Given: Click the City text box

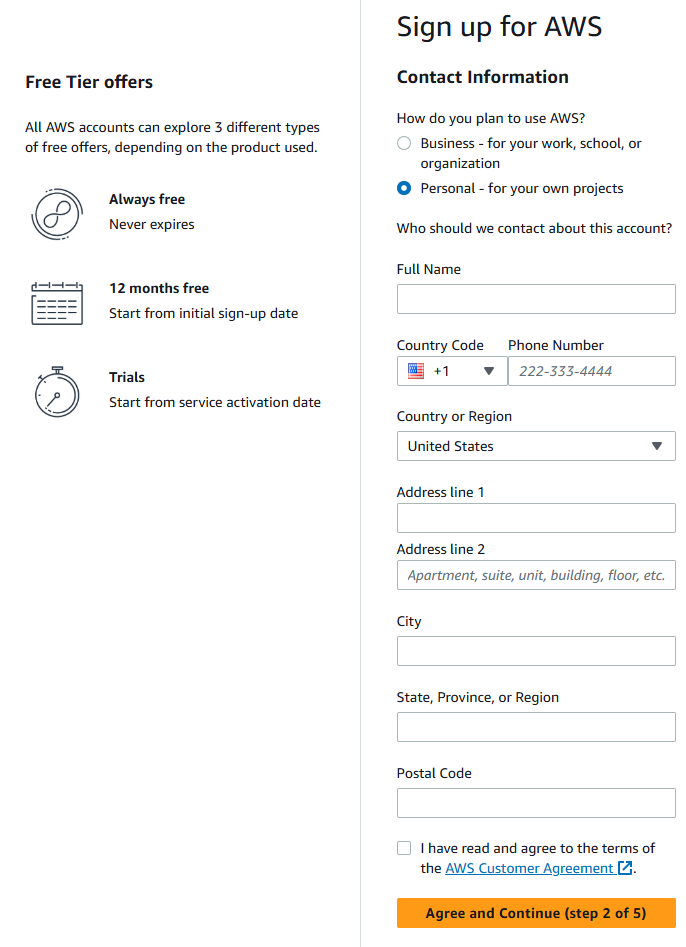Looking at the screenshot, I should pyautogui.click(x=536, y=651).
